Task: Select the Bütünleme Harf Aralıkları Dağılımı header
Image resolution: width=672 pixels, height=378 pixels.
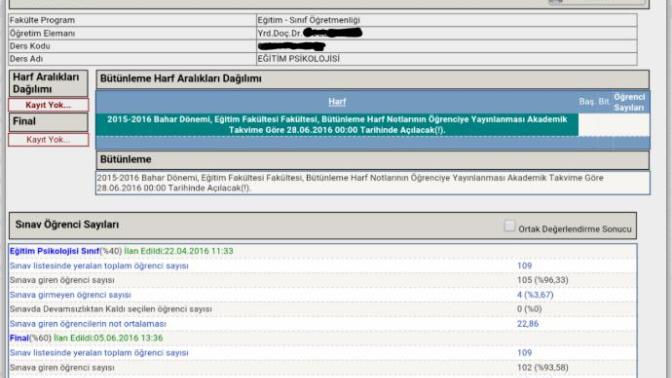Action: click(x=372, y=79)
